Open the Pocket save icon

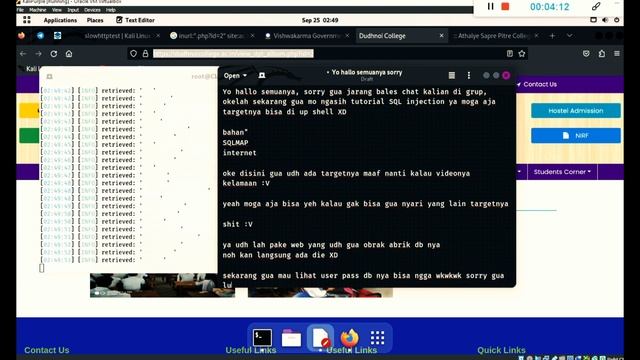586,53
